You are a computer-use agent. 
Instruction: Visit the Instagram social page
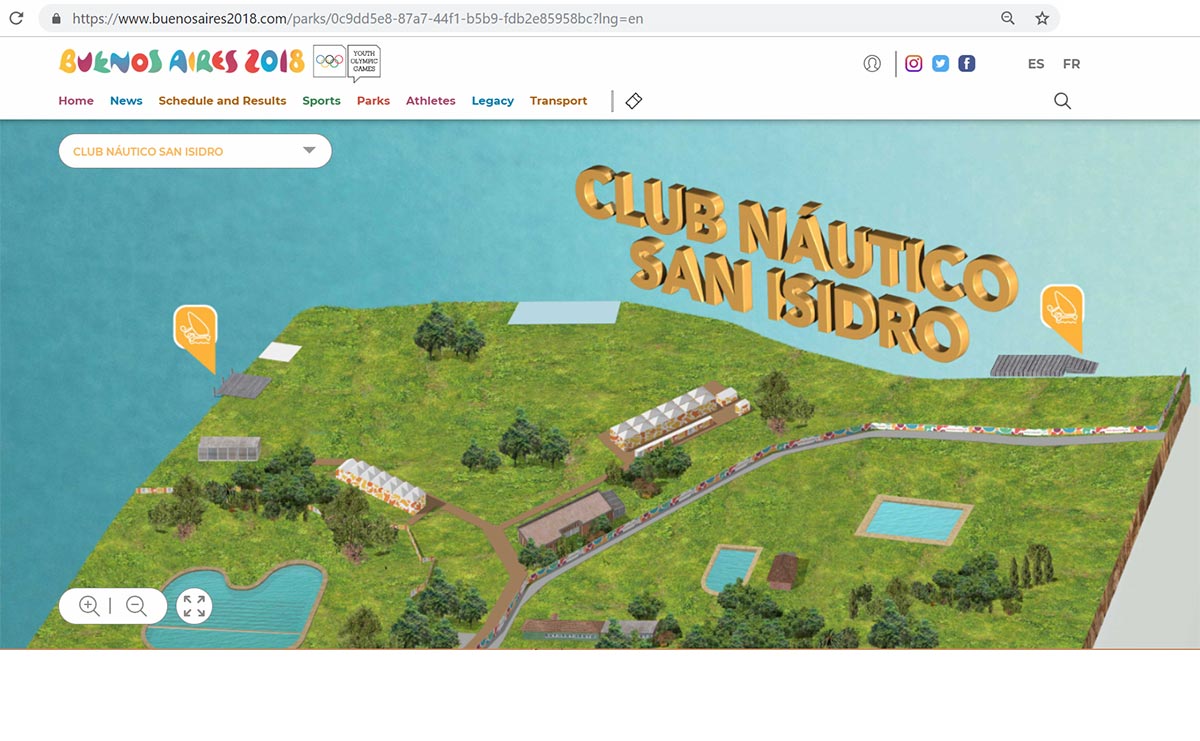(x=913, y=63)
